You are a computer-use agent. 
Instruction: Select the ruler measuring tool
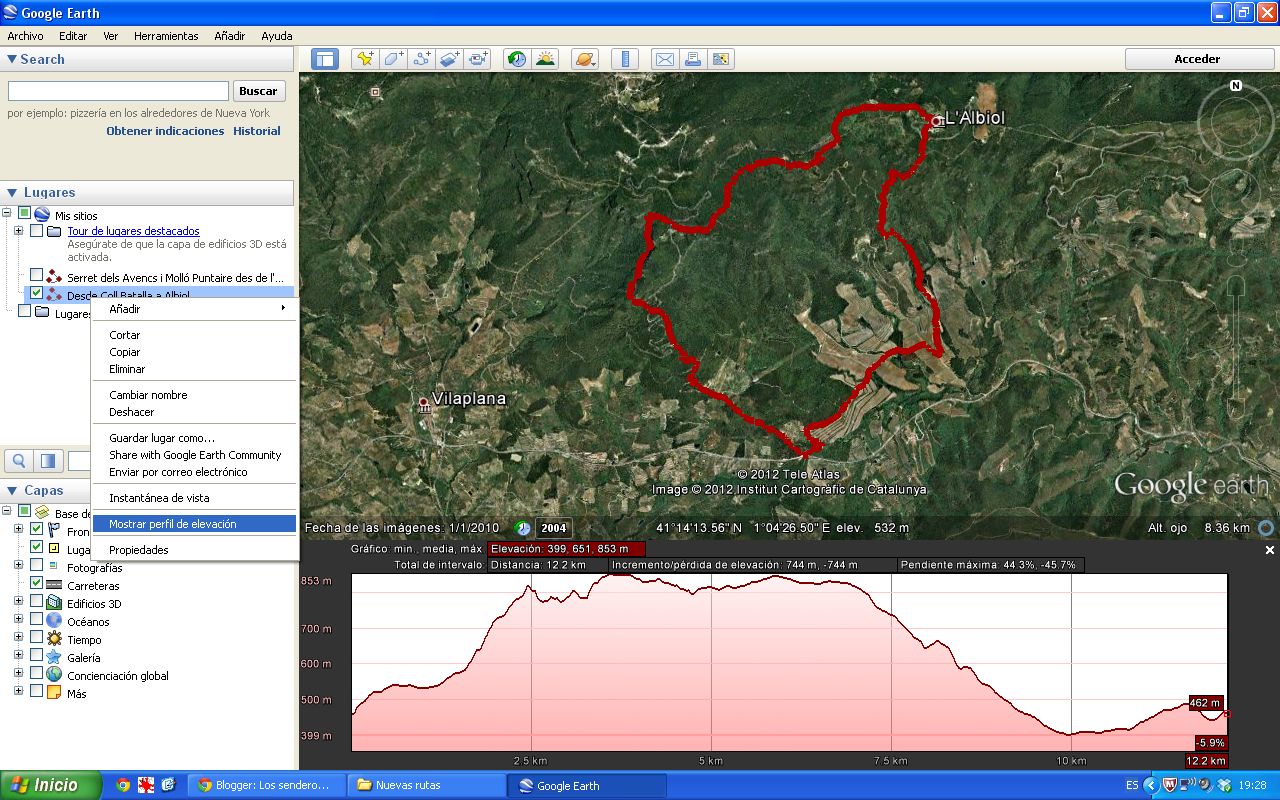pos(625,59)
